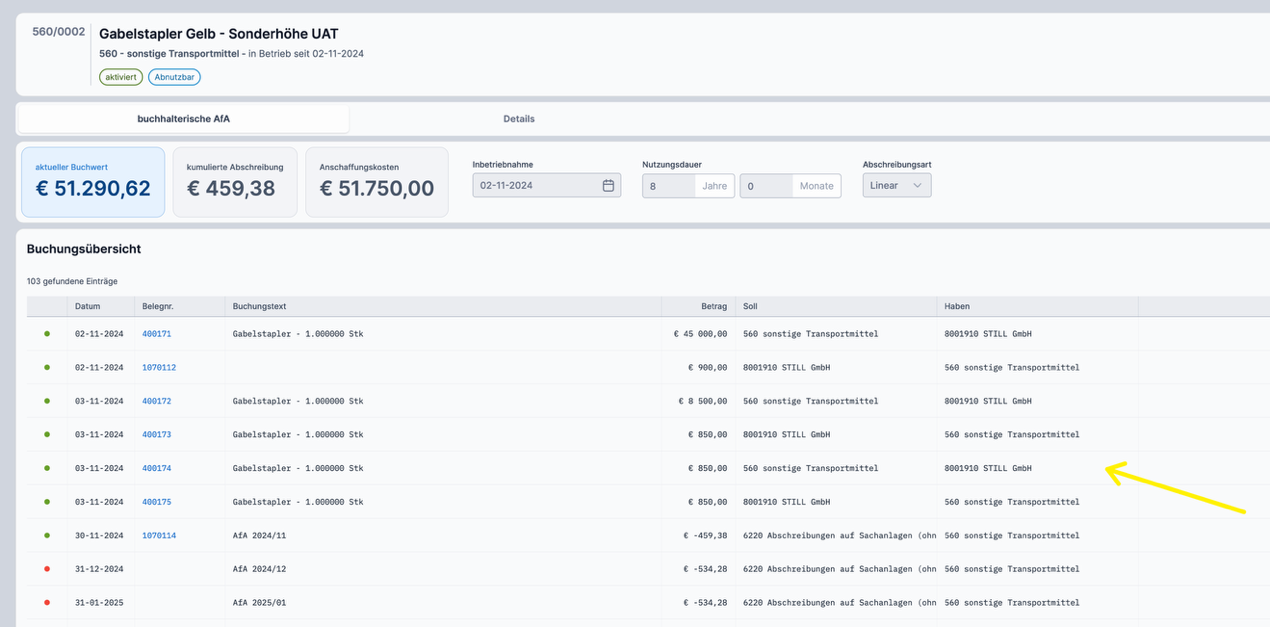
Task: Click red status dot for AfA 2024/12
Action: 47,569
